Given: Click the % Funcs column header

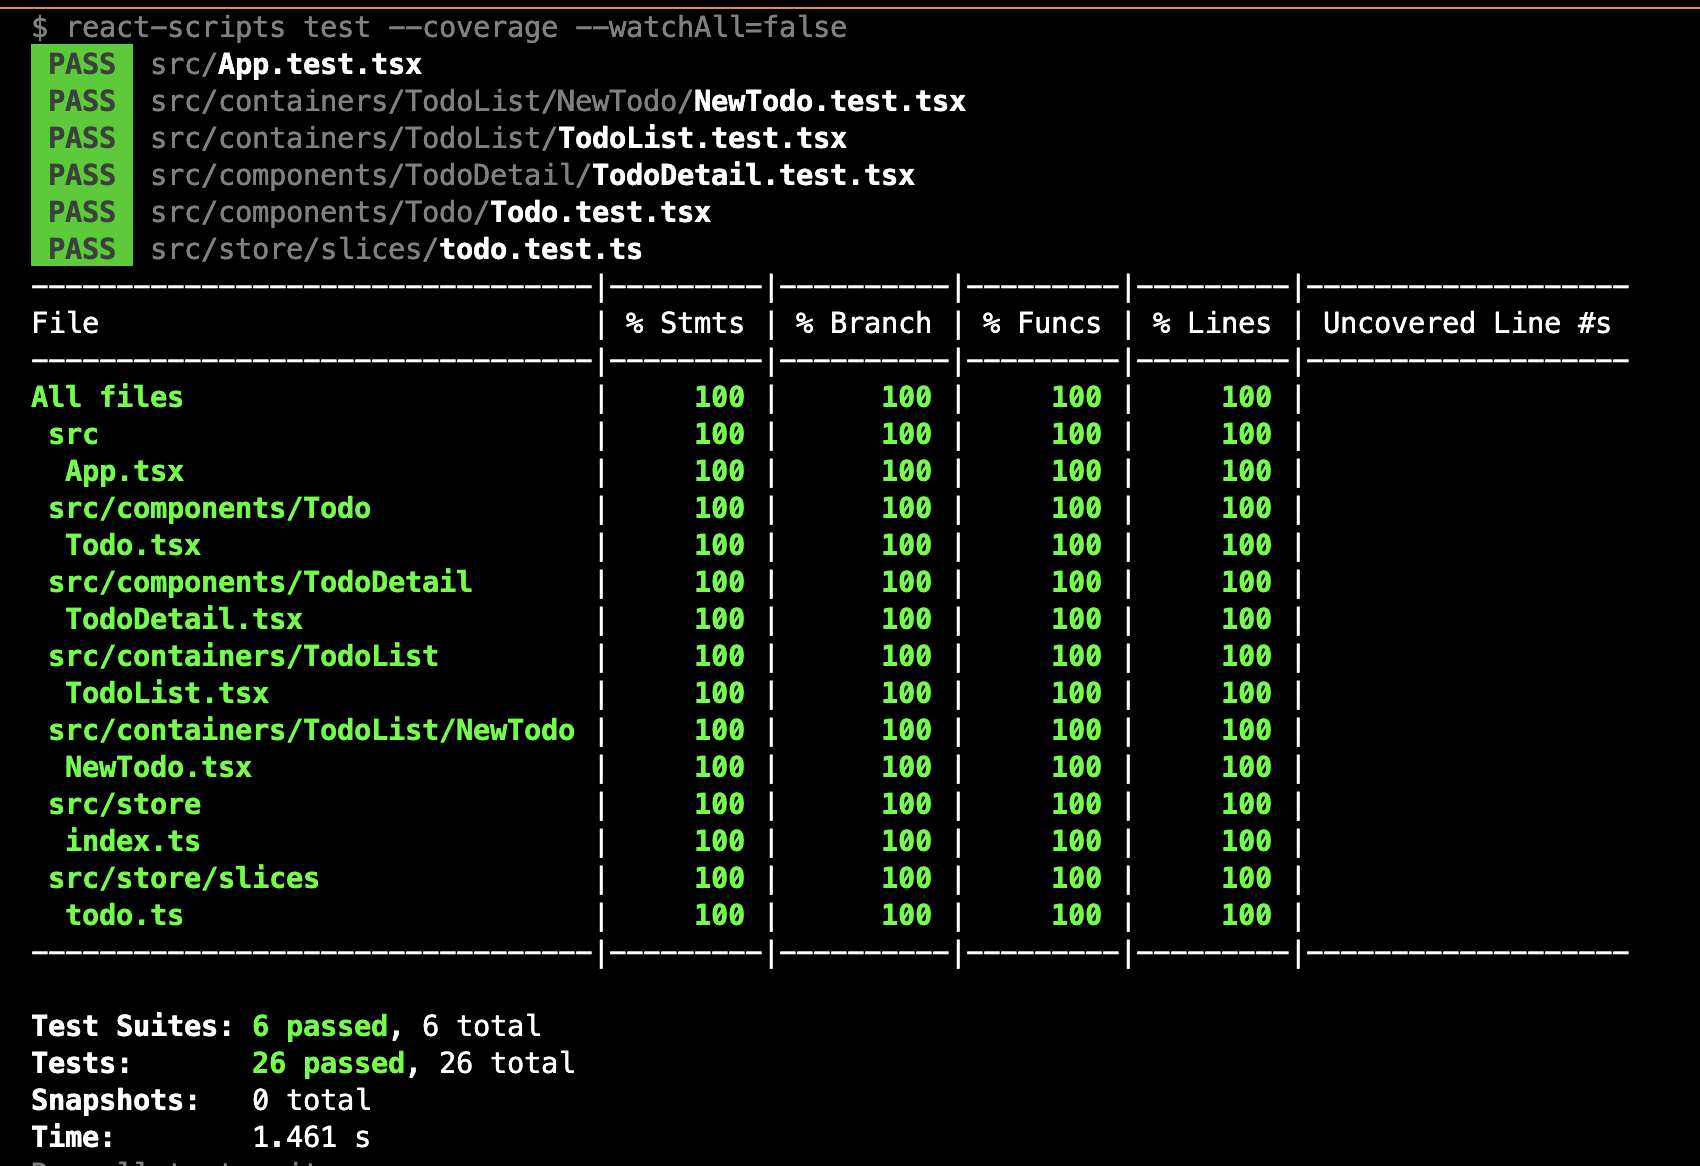Looking at the screenshot, I should pyautogui.click(x=1041, y=323).
